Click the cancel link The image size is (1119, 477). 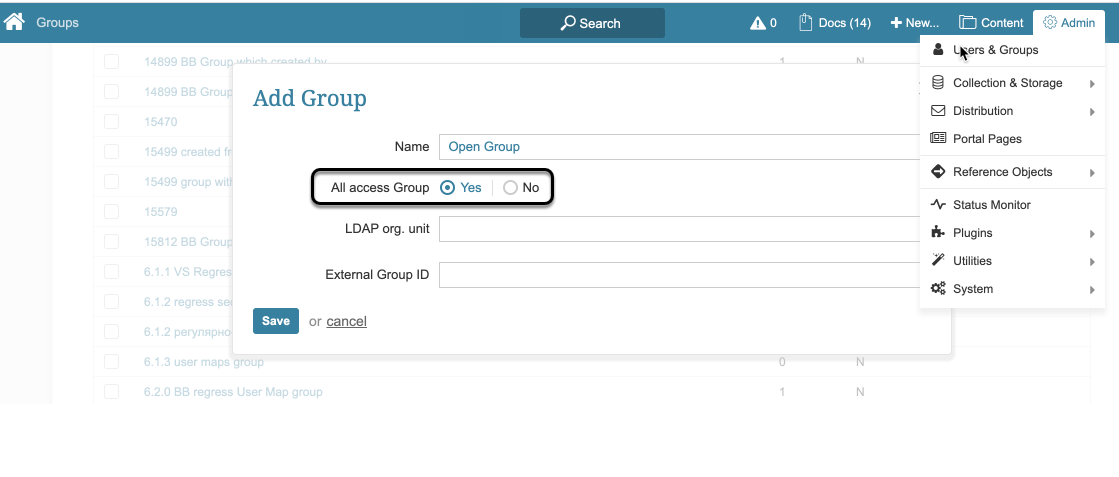pos(346,322)
